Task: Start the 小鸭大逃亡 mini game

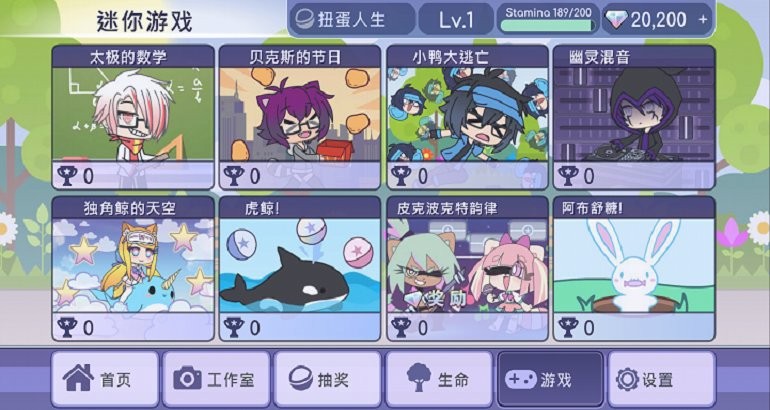Action: [467, 117]
